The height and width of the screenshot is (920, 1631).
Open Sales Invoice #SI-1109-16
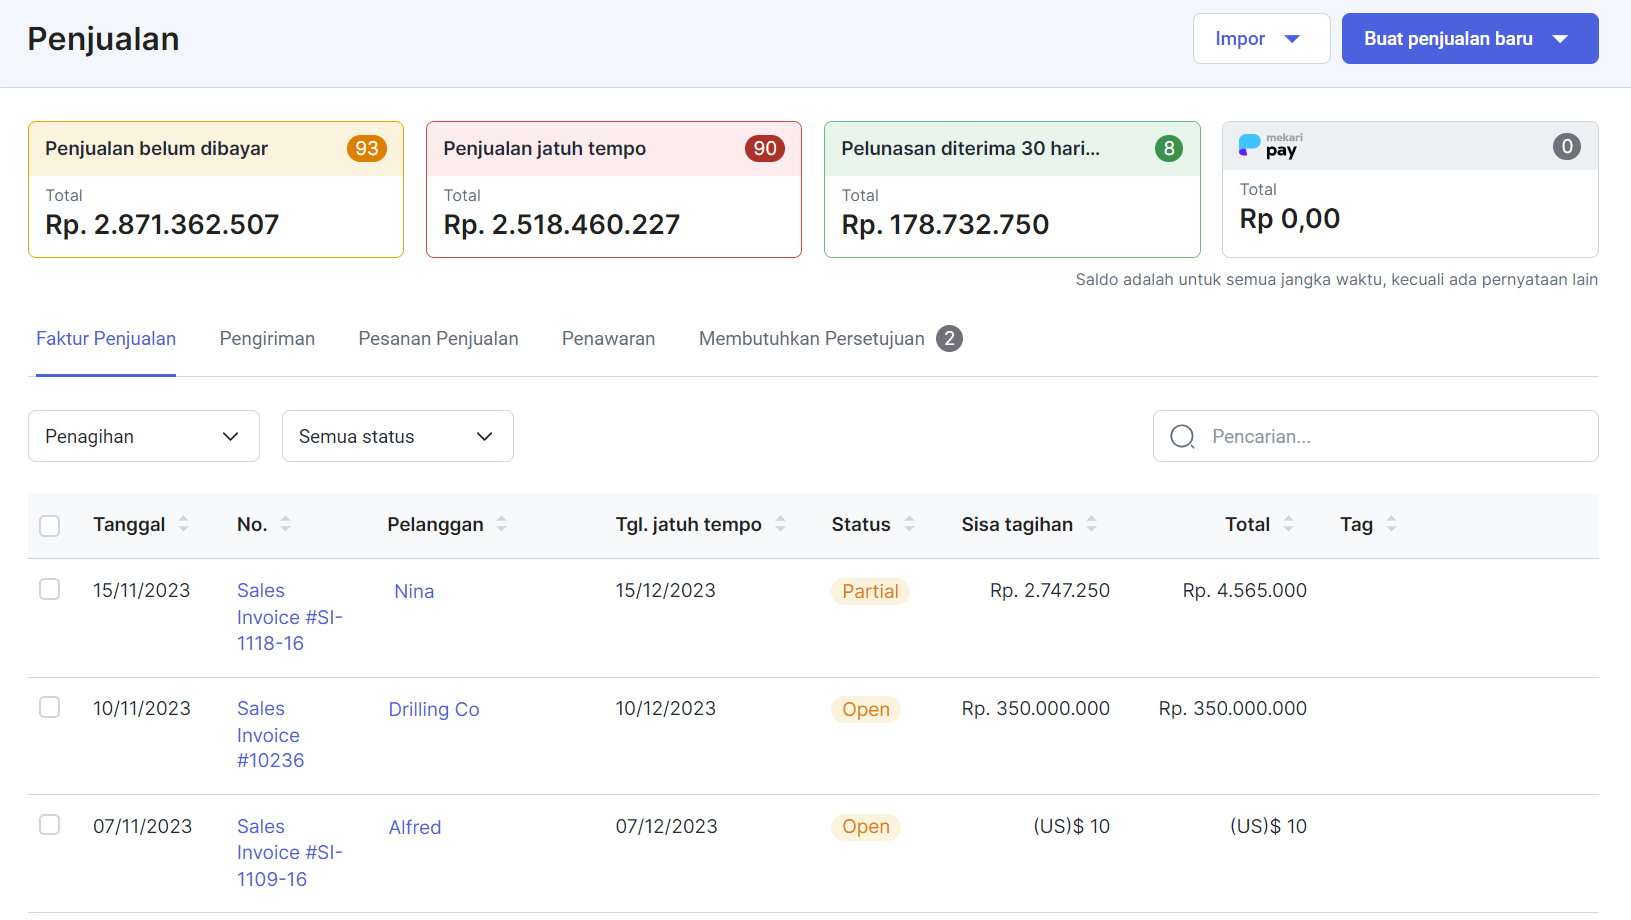coord(289,852)
